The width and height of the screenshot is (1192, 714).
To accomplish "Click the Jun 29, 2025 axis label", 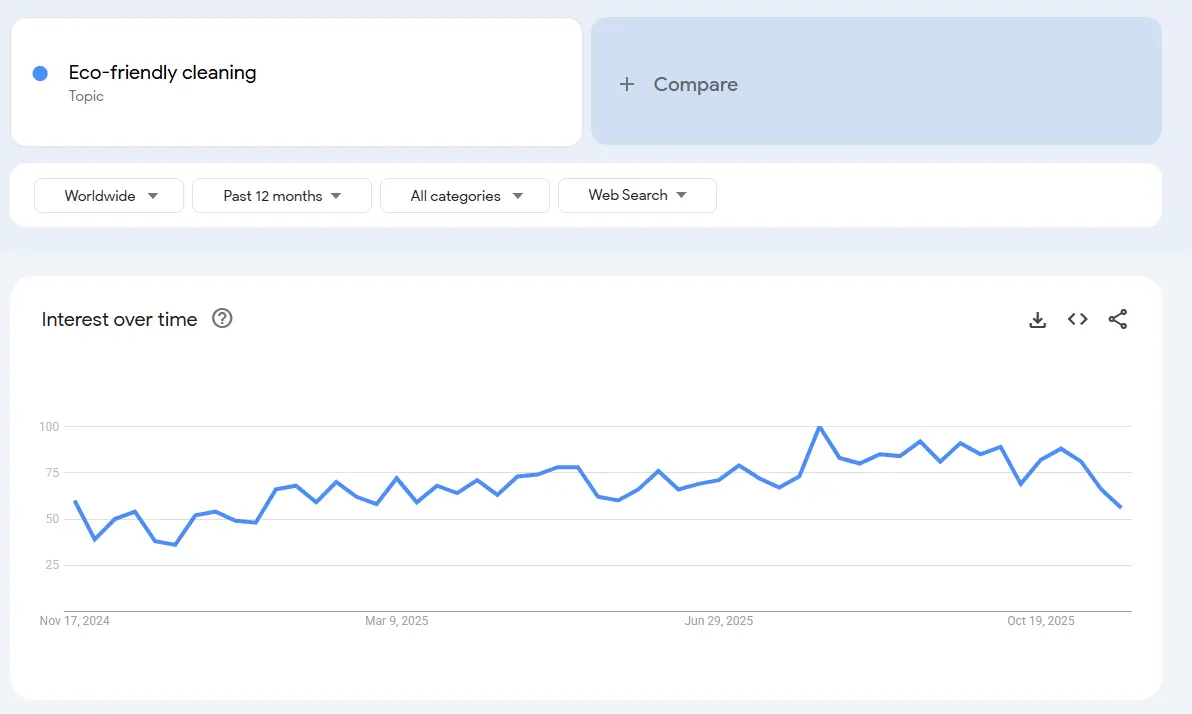I will tap(719, 621).
